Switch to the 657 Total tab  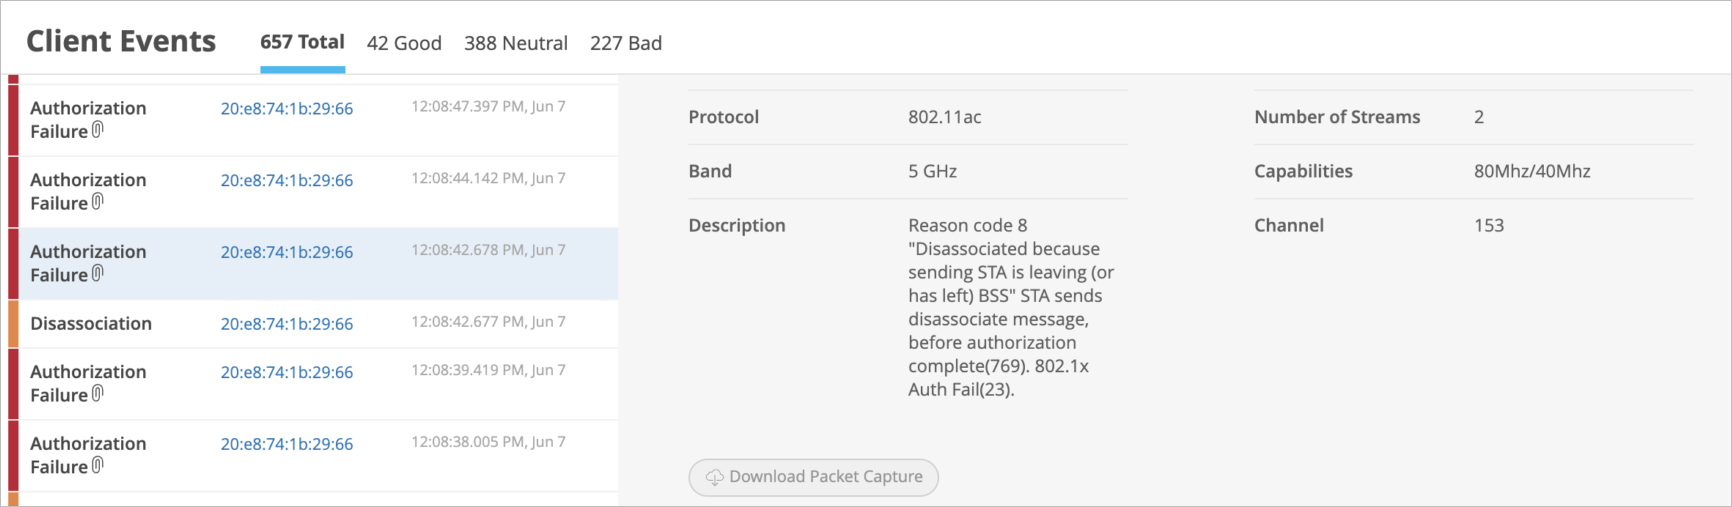[302, 42]
